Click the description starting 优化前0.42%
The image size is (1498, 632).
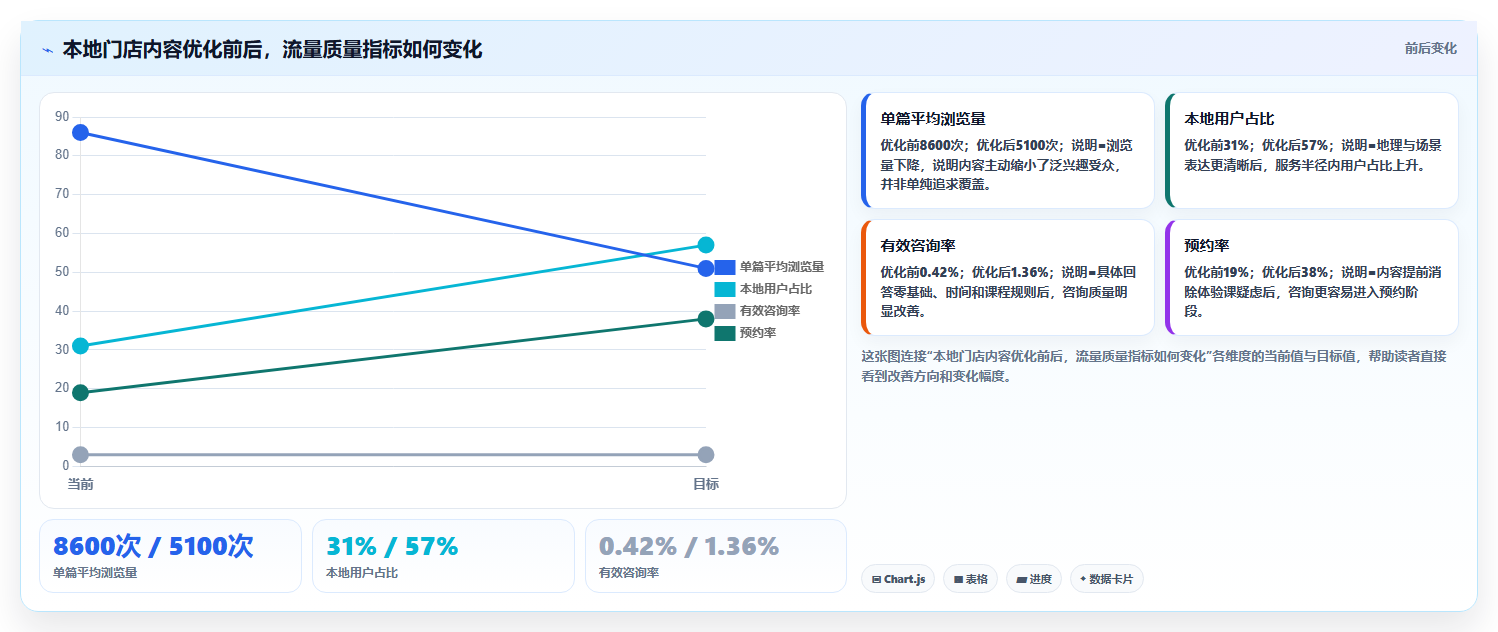point(1007,292)
